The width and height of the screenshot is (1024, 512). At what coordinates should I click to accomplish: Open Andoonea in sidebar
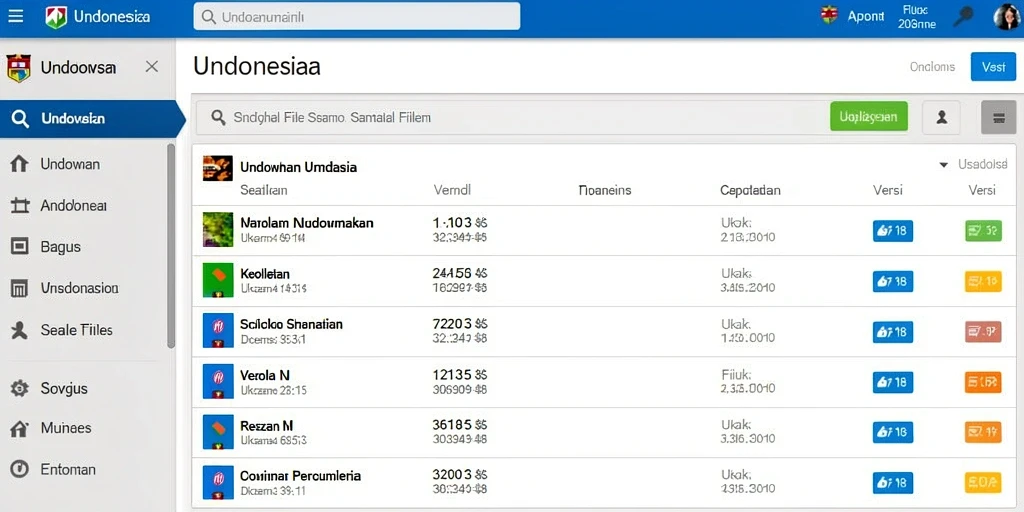[x=73, y=206]
